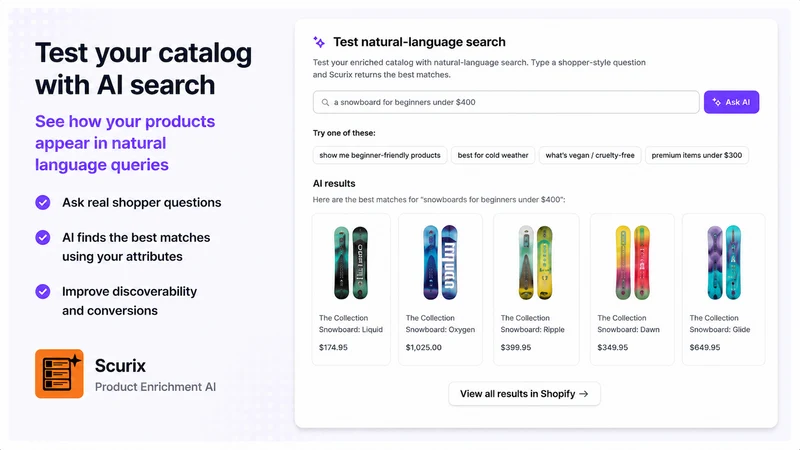The image size is (800, 450).
Task: Open the Snowboard: Dawn product image
Action: pyautogui.click(x=632, y=262)
